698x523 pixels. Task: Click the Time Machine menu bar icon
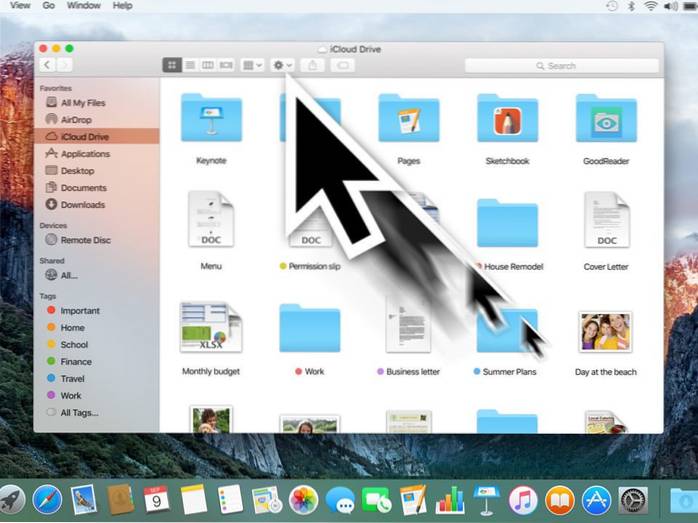[x=612, y=6]
